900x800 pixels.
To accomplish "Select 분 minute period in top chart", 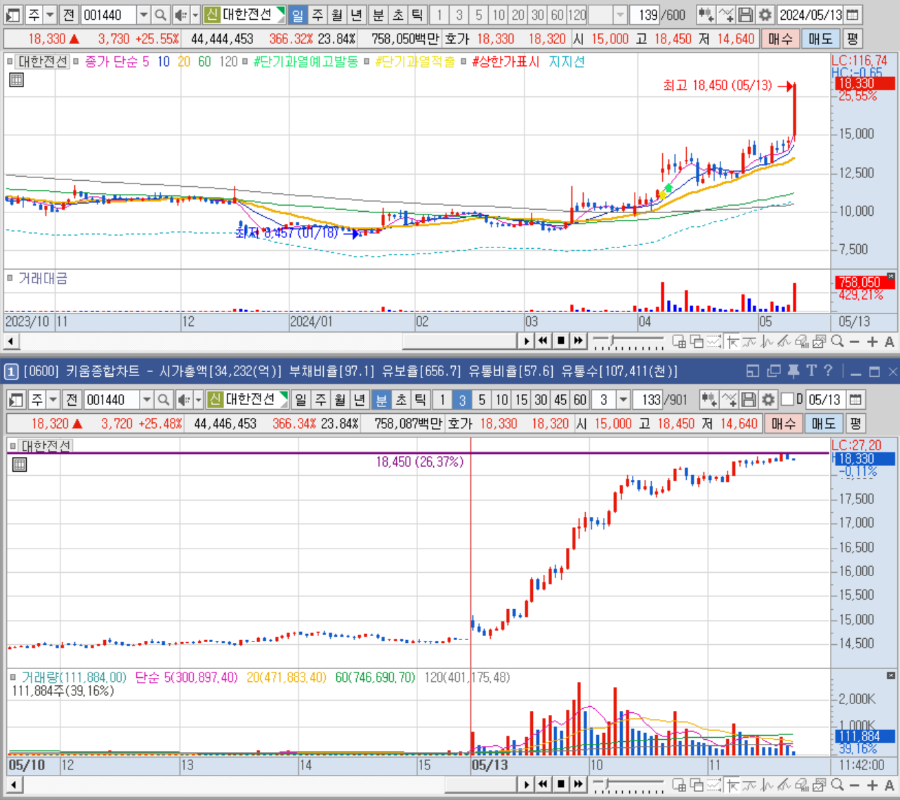I will point(378,14).
